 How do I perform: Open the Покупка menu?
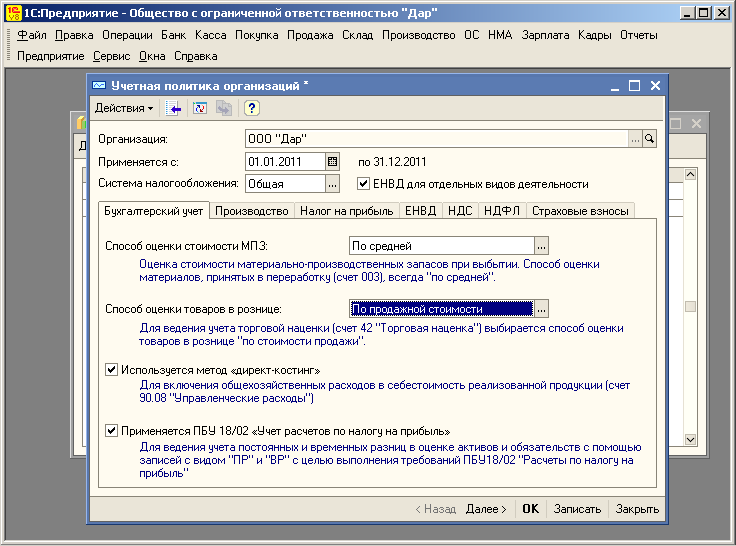[257, 35]
